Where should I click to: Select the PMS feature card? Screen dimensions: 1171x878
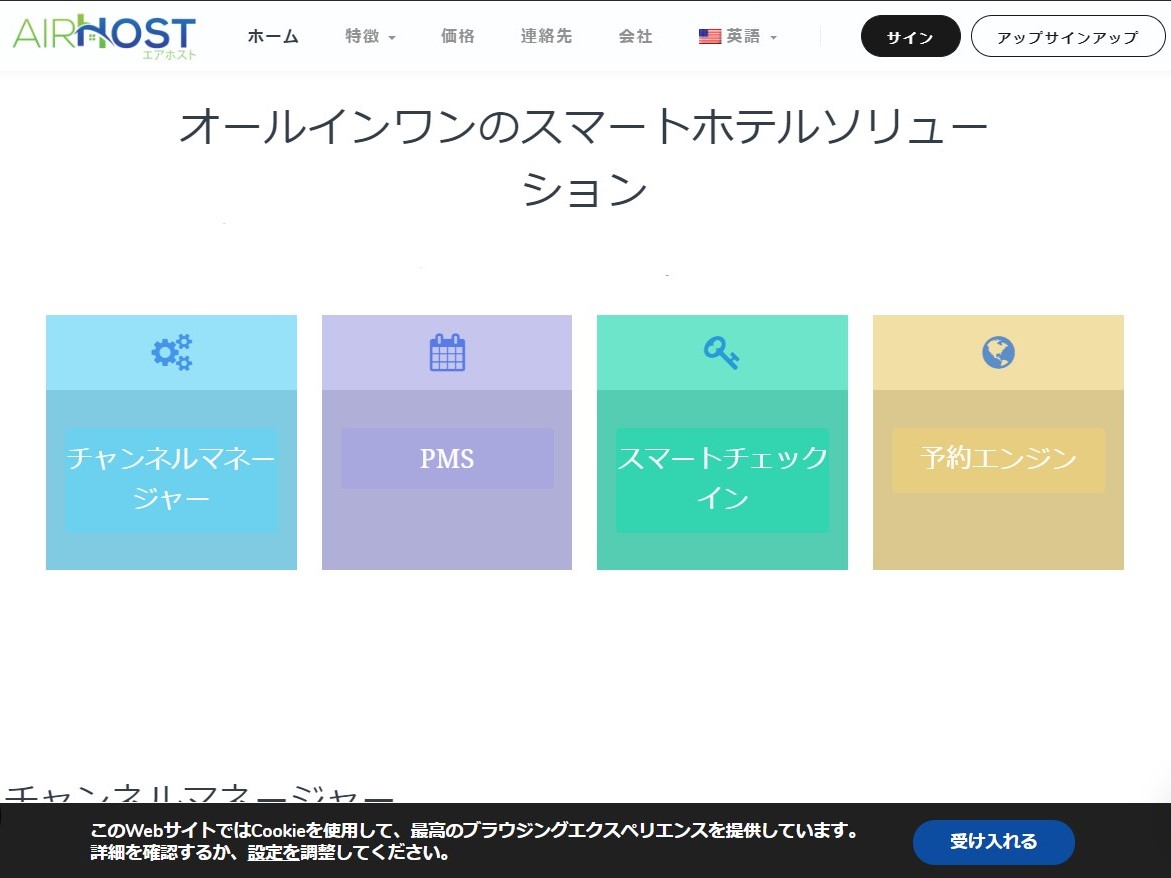(x=447, y=459)
